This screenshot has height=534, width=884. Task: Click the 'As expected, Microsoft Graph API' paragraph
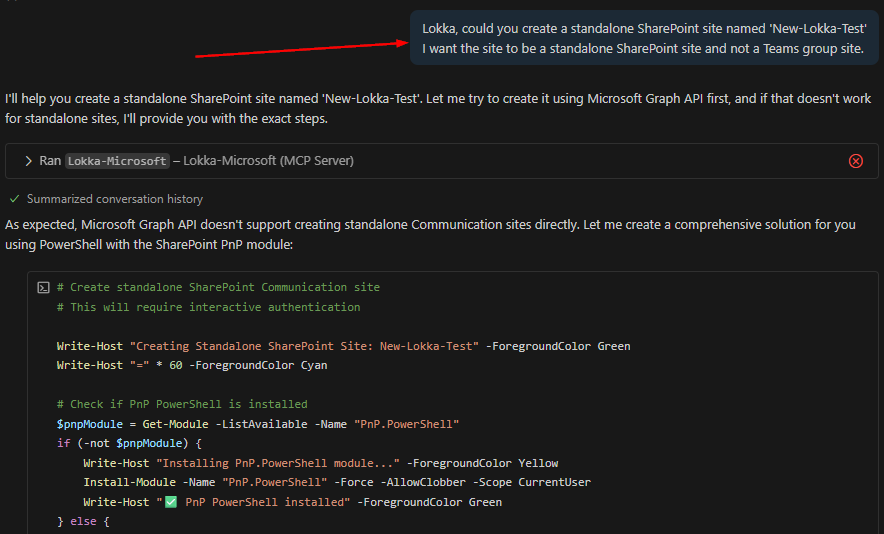click(x=430, y=234)
